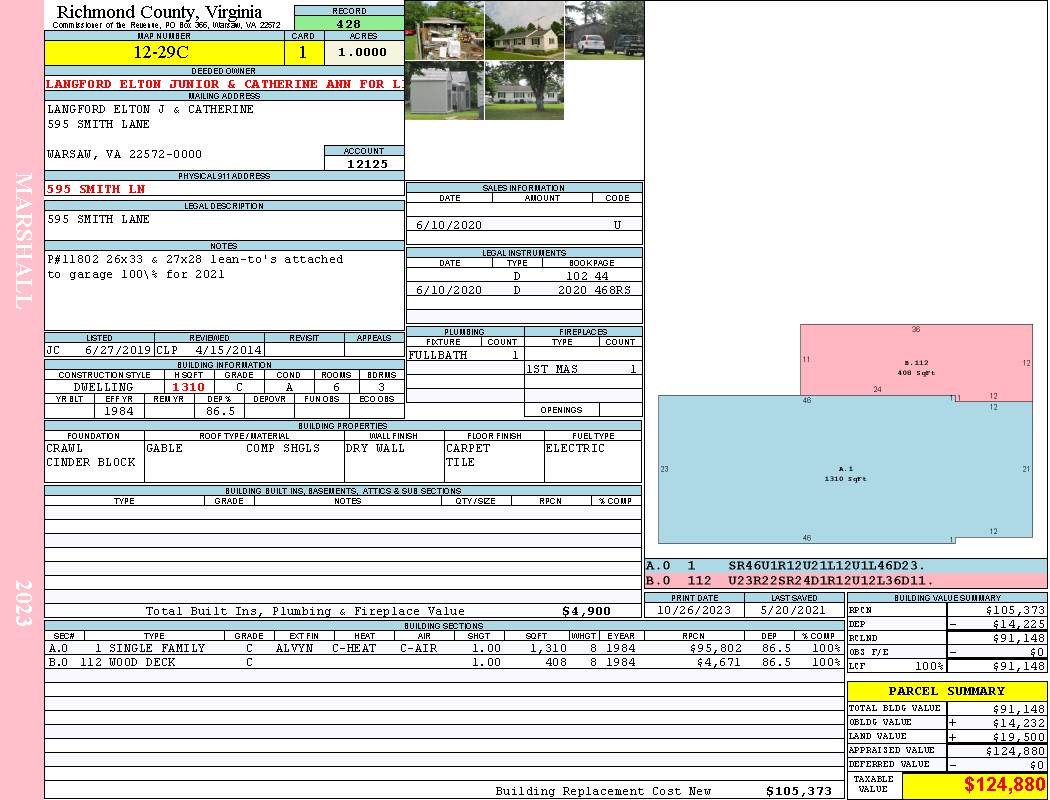The width and height of the screenshot is (1050, 800).
Task: Click 595 SMITH LANE under Legal Description
Action: pos(98,219)
